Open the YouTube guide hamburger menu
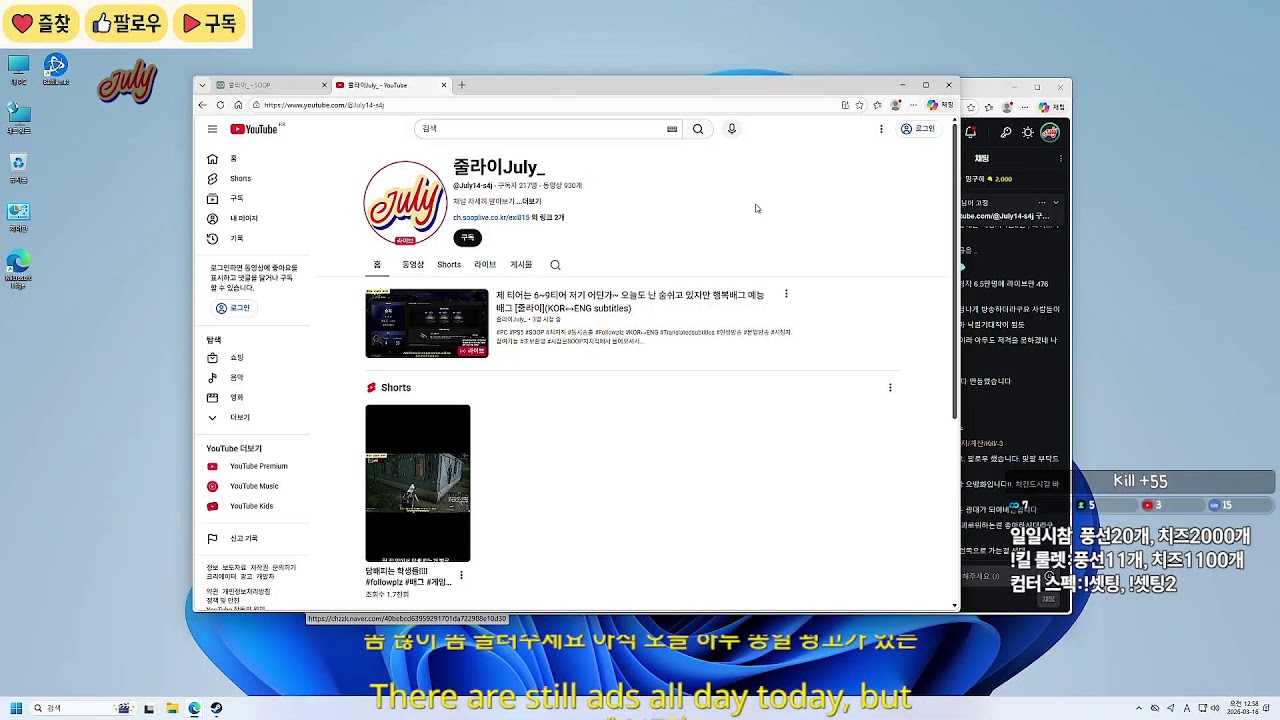Screen dimensions: 1280x720 coord(212,129)
